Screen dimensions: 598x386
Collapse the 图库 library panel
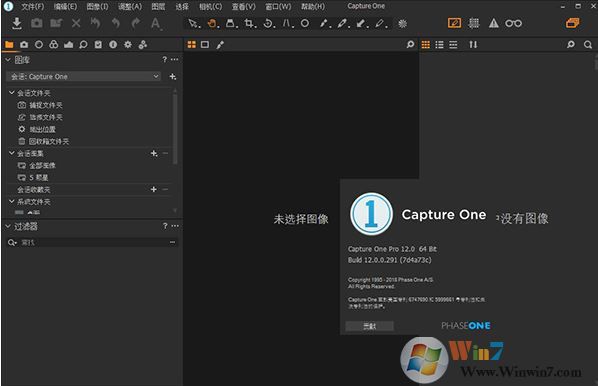click(x=8, y=60)
